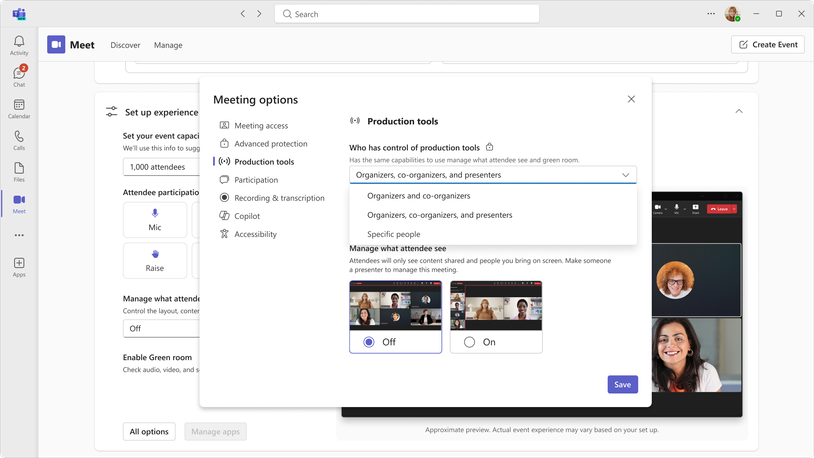This screenshot has height=458, width=814.
Task: Open Participation settings
Action: 249,180
